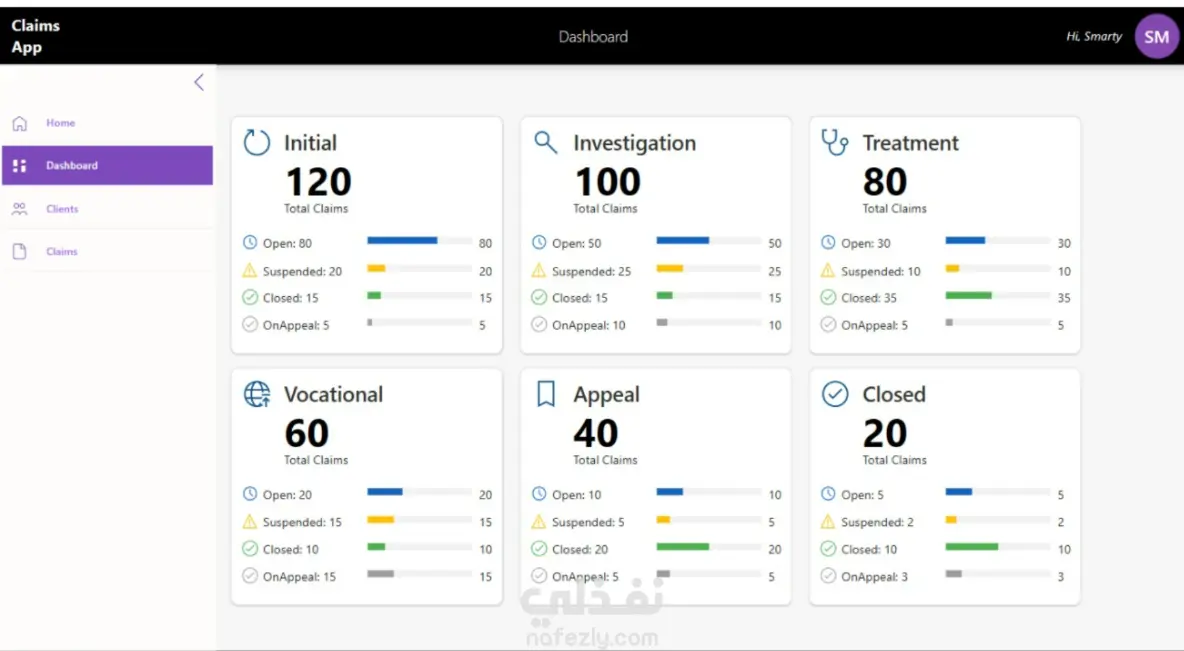
Task: Click the 'Open: 20' label in Vocational
Action: point(287,495)
